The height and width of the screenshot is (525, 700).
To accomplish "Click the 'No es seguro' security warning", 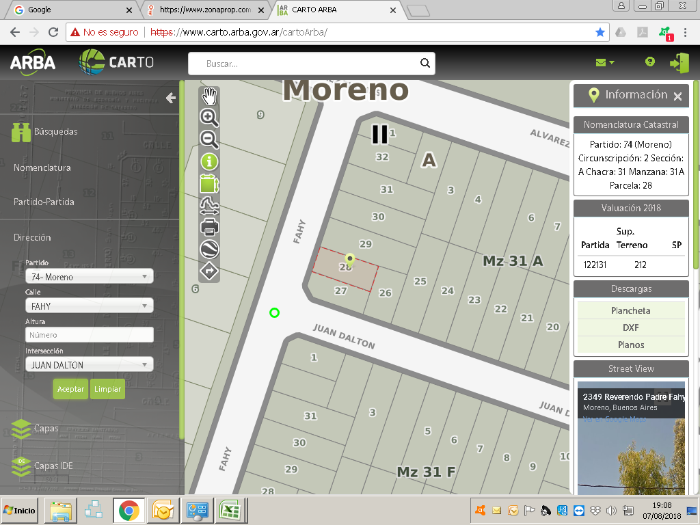I will click(104, 32).
